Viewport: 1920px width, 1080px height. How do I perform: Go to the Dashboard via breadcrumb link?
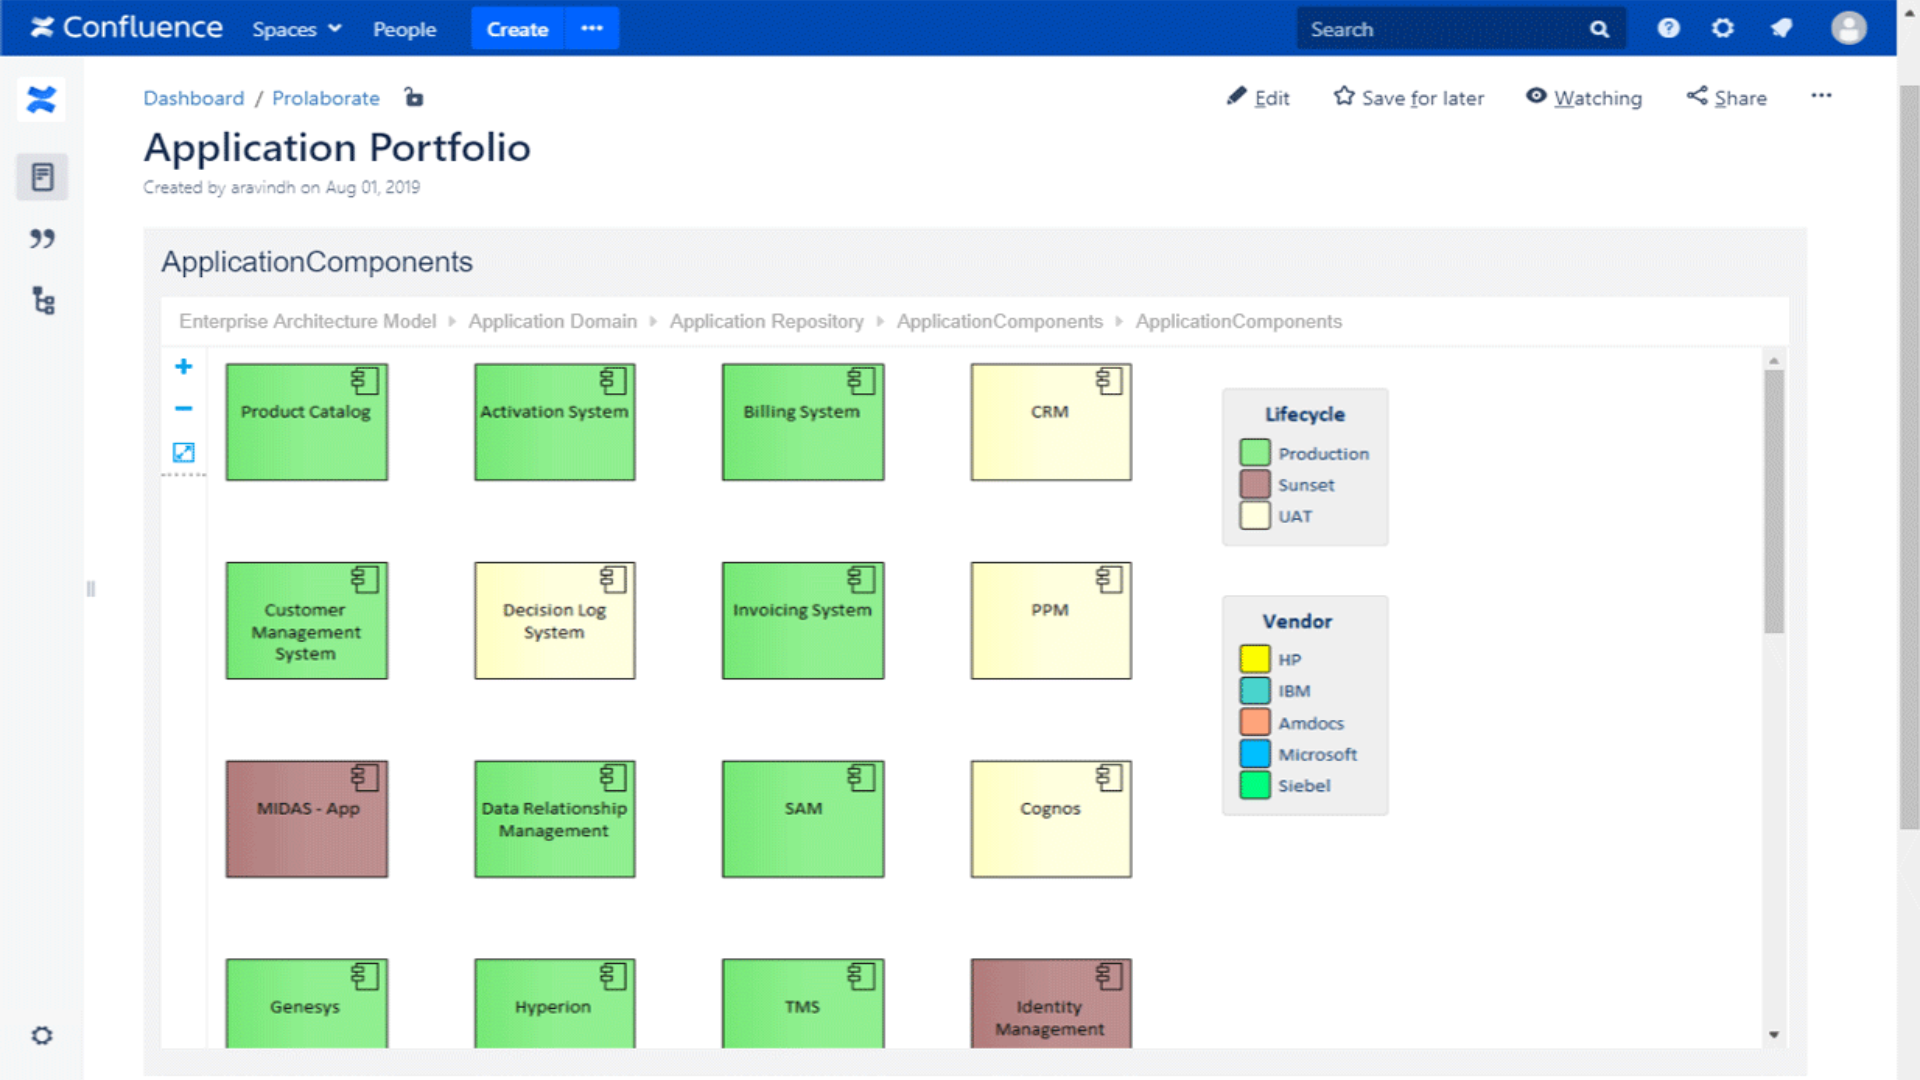click(193, 98)
